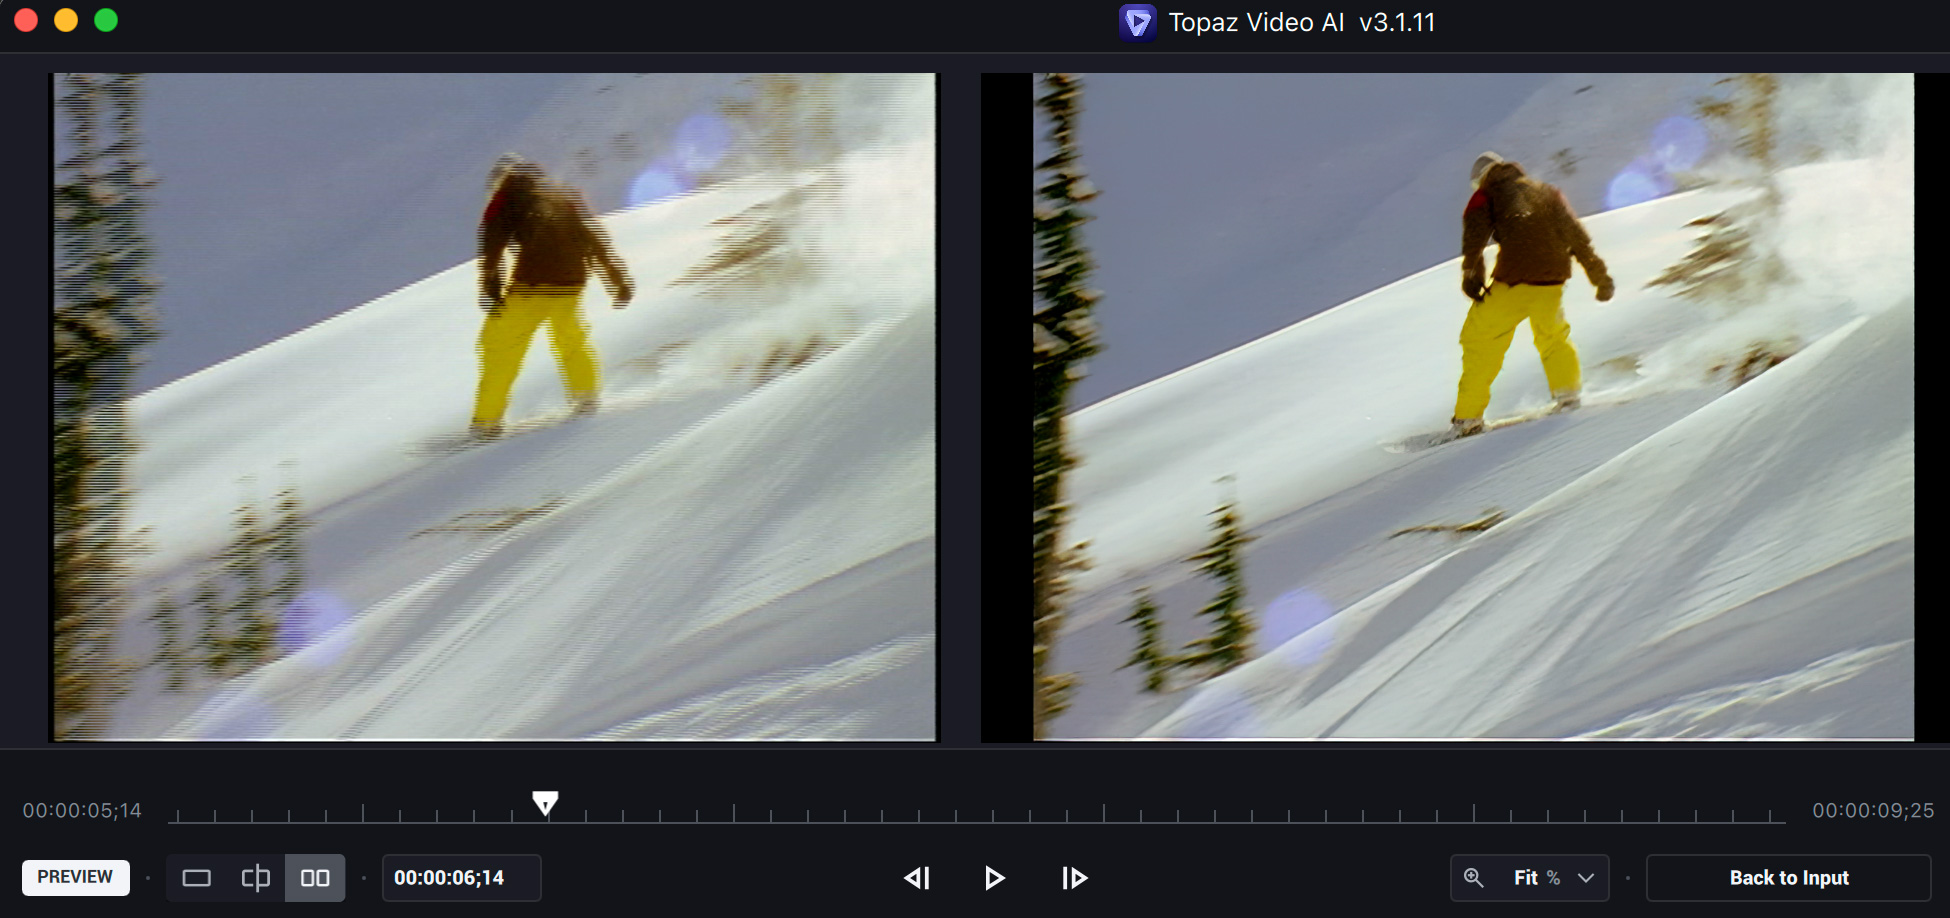Click the zoom magnifier icon

1473,877
